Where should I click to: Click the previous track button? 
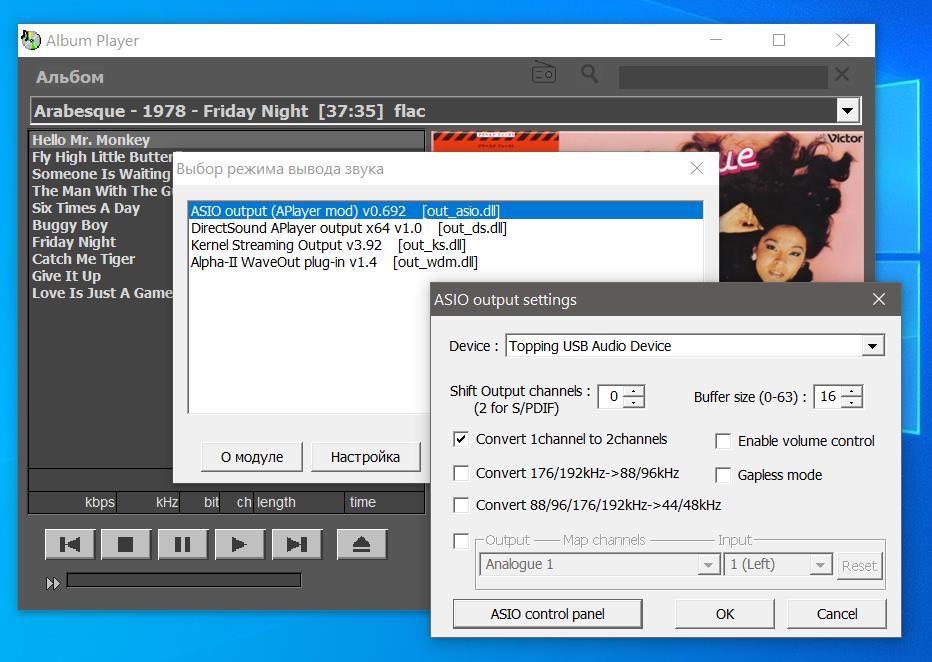[70, 544]
